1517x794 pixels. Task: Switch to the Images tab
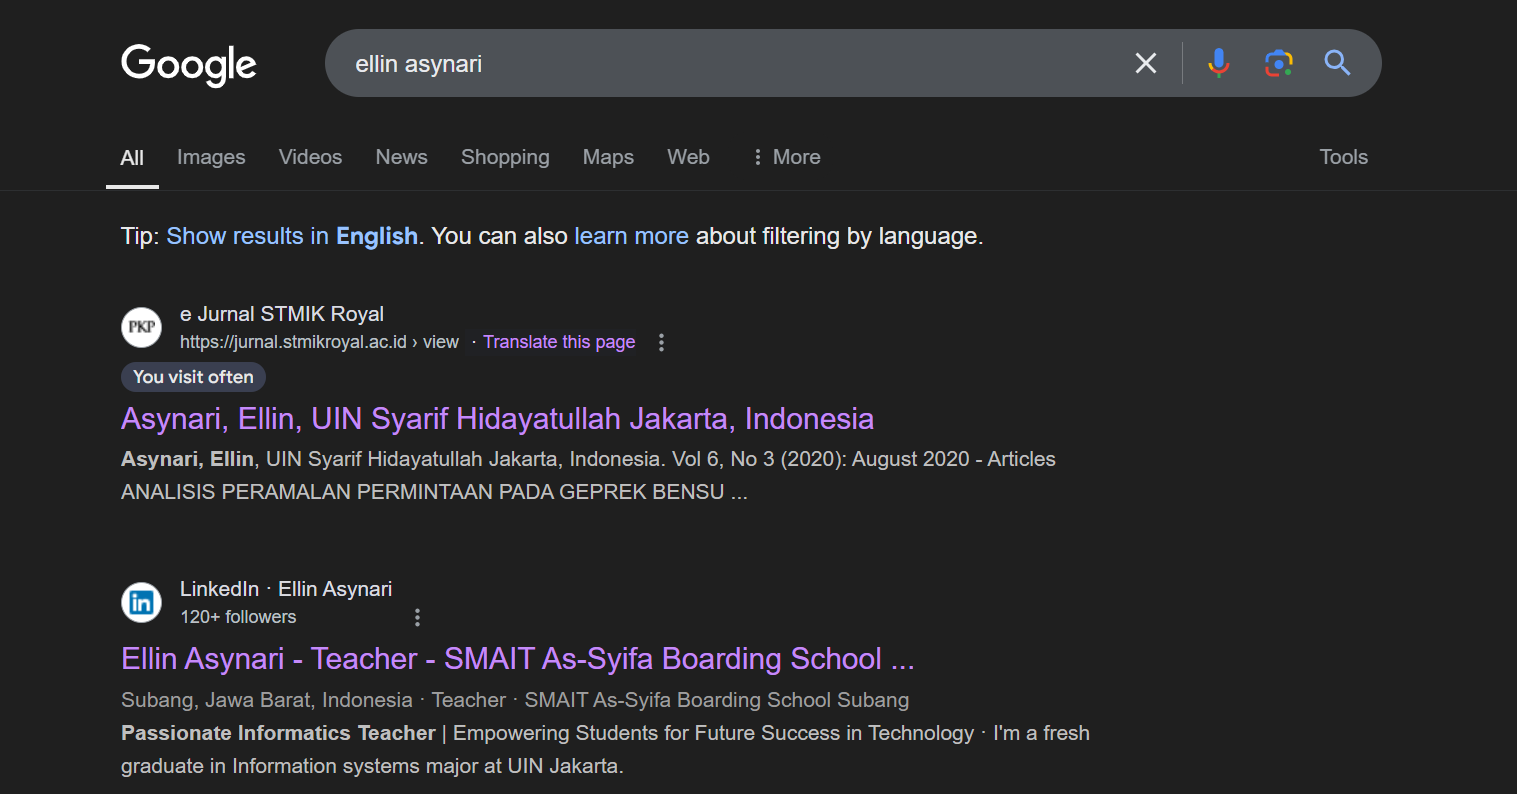(211, 157)
